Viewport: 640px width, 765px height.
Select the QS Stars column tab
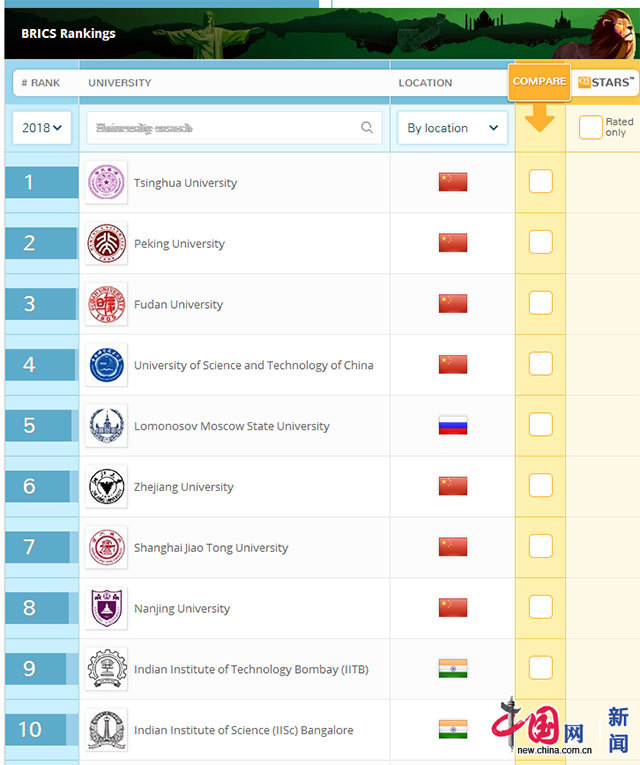pos(605,82)
